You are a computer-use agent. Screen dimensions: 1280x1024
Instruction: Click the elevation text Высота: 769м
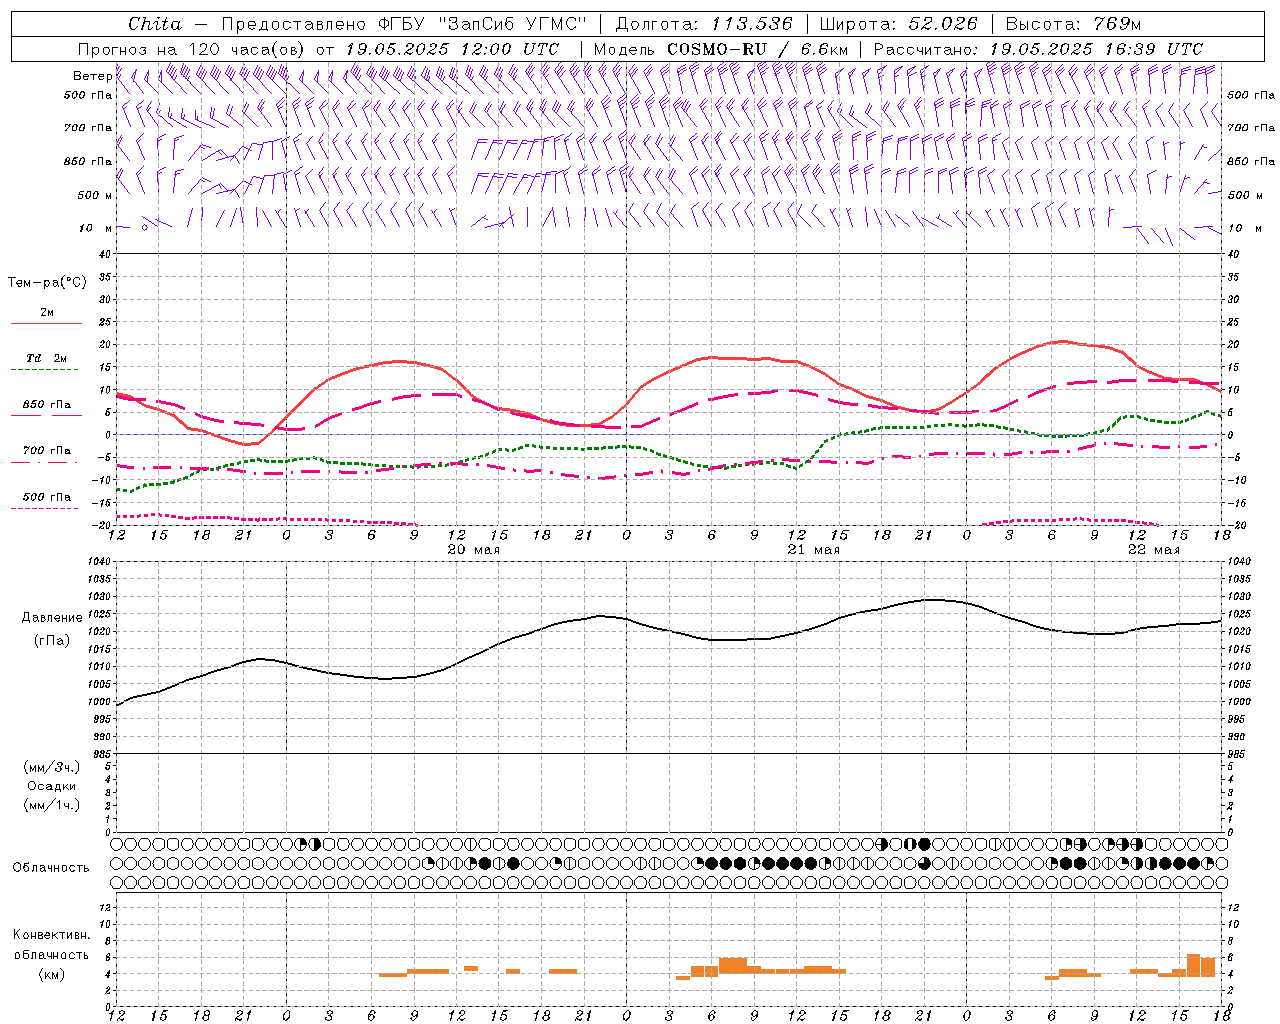click(1073, 24)
